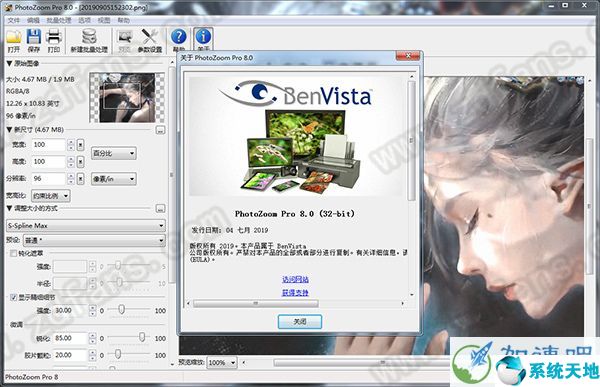Open the new batch processing icon
Image resolution: width=600 pixels, height=387 pixels.
[89, 37]
